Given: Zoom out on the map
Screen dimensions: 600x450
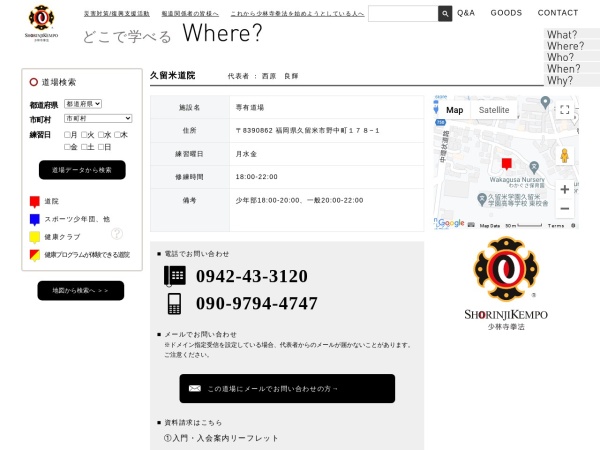Looking at the screenshot, I should tap(564, 209).
